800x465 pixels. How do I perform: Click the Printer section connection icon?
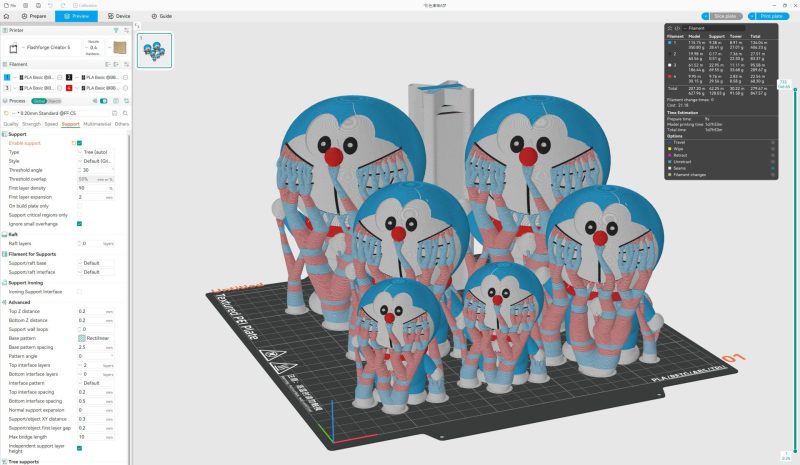click(116, 31)
